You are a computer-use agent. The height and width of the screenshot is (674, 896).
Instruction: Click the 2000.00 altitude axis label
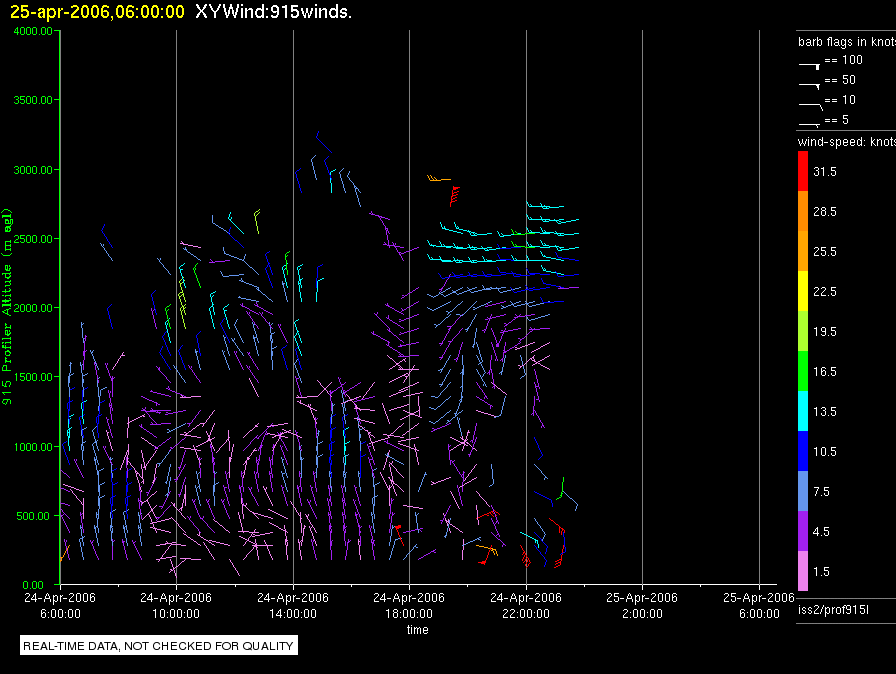coord(33,308)
